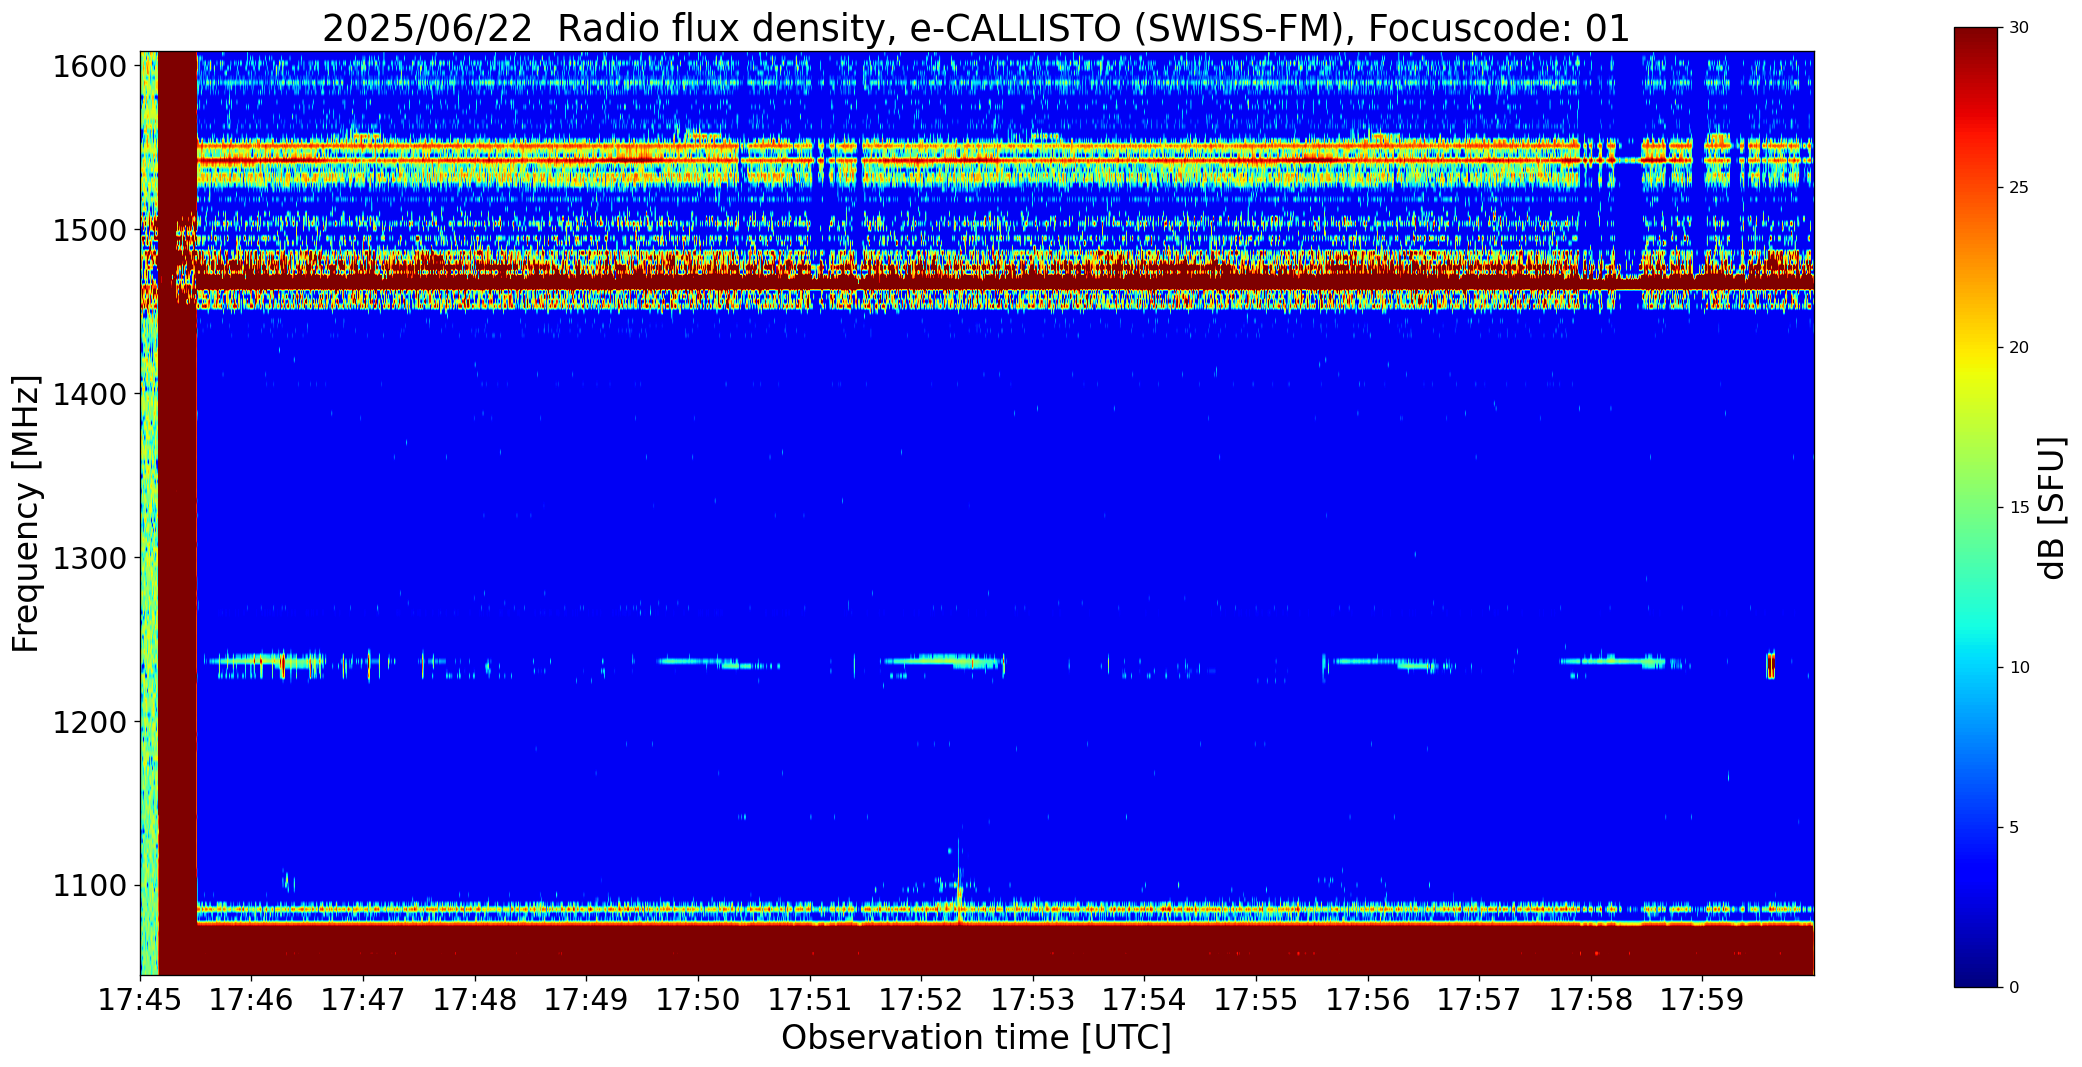
Task: Click the 1600 frequency axis label
Action: pos(90,67)
